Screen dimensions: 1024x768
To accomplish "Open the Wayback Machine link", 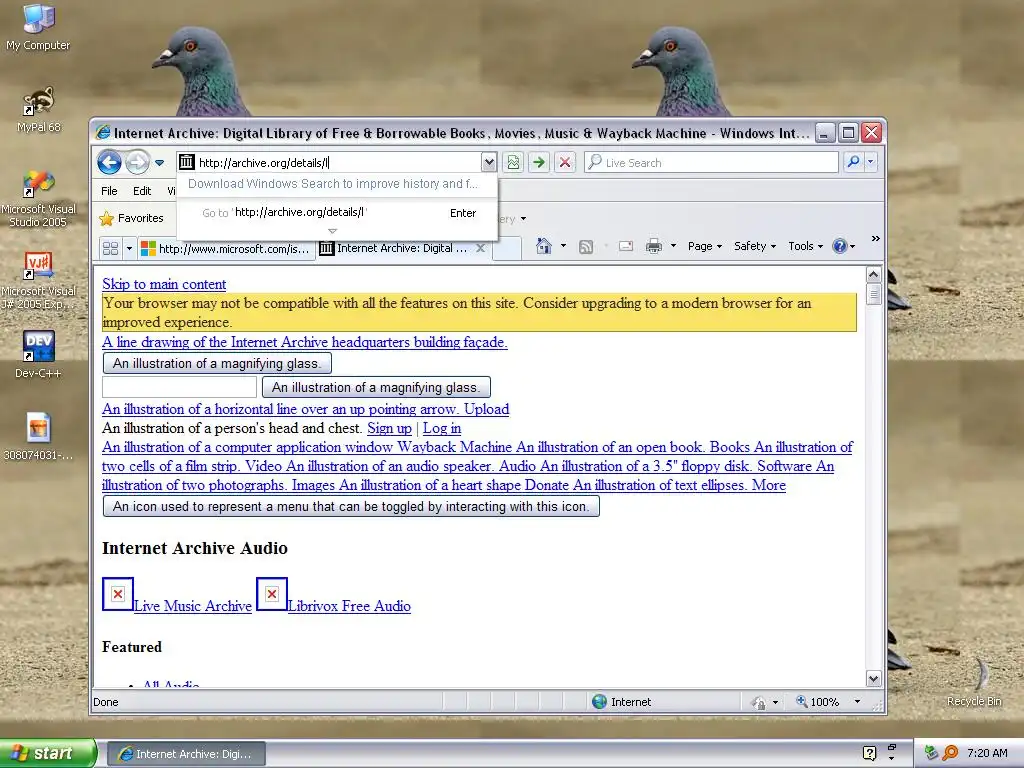I will pyautogui.click(x=455, y=447).
